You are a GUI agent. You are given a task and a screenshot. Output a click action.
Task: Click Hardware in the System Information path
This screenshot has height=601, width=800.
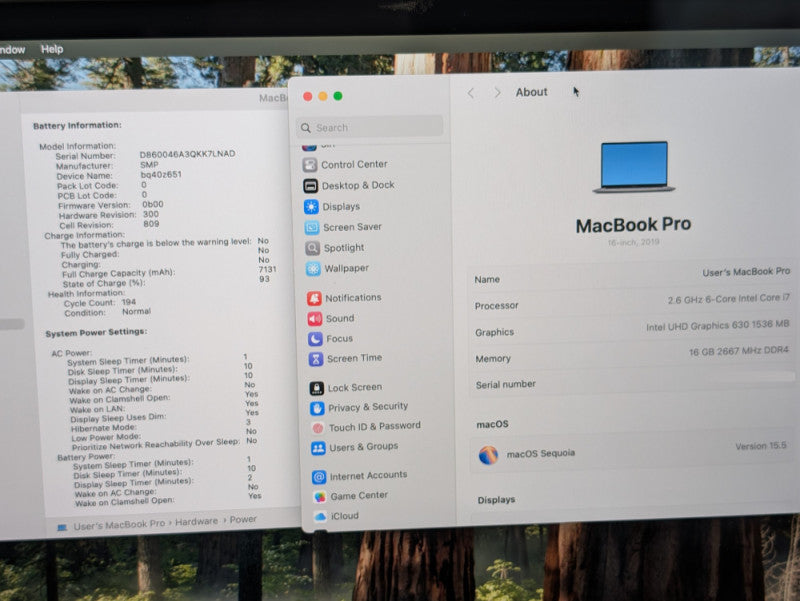[x=196, y=521]
